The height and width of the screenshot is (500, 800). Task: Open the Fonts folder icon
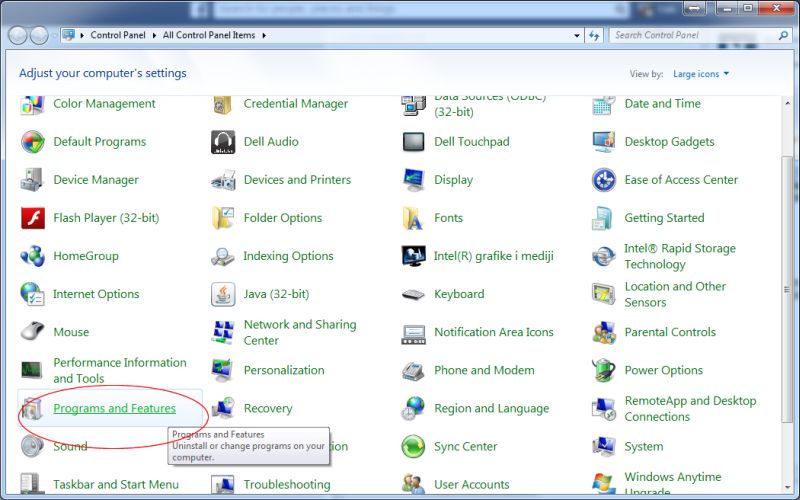[413, 218]
